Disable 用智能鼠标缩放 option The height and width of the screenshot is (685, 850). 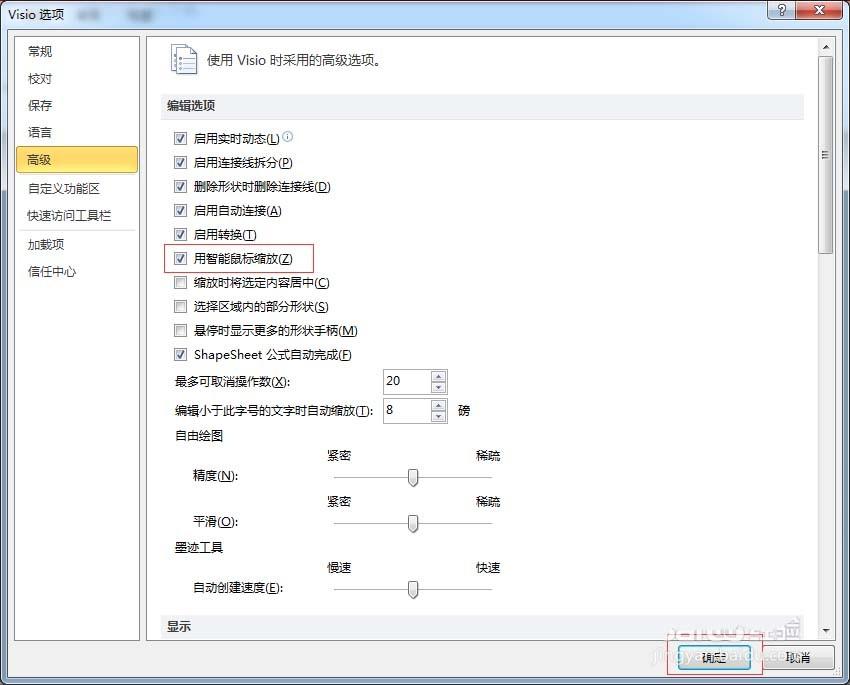(x=180, y=258)
